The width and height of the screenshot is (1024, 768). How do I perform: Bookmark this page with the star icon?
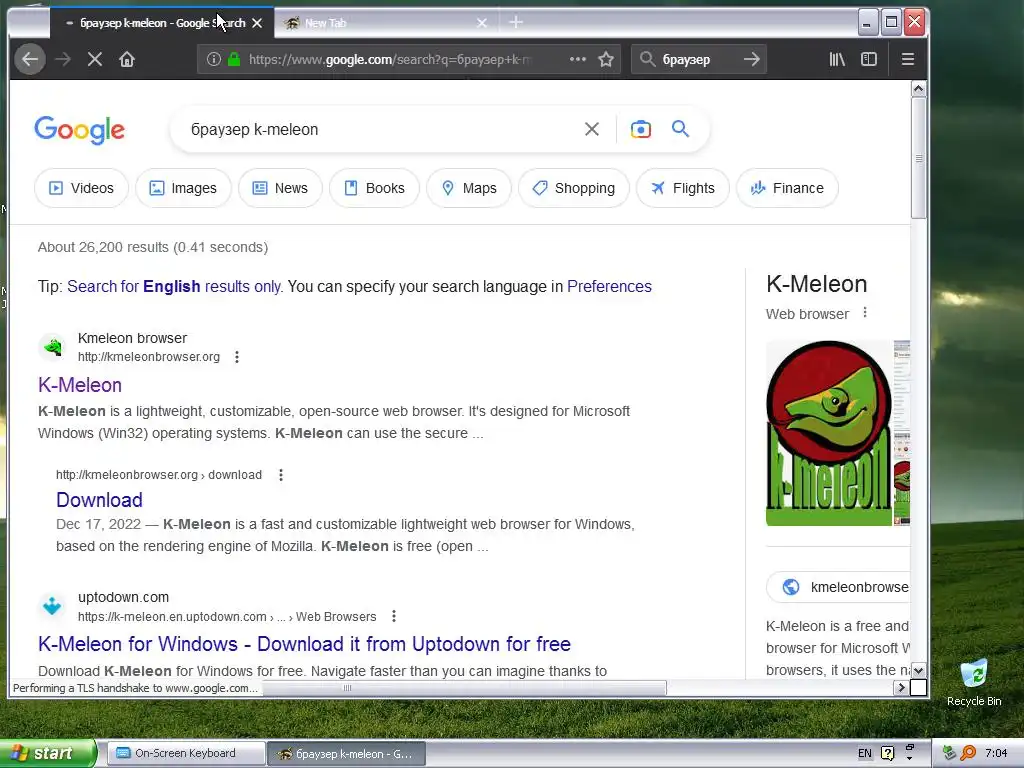click(606, 59)
